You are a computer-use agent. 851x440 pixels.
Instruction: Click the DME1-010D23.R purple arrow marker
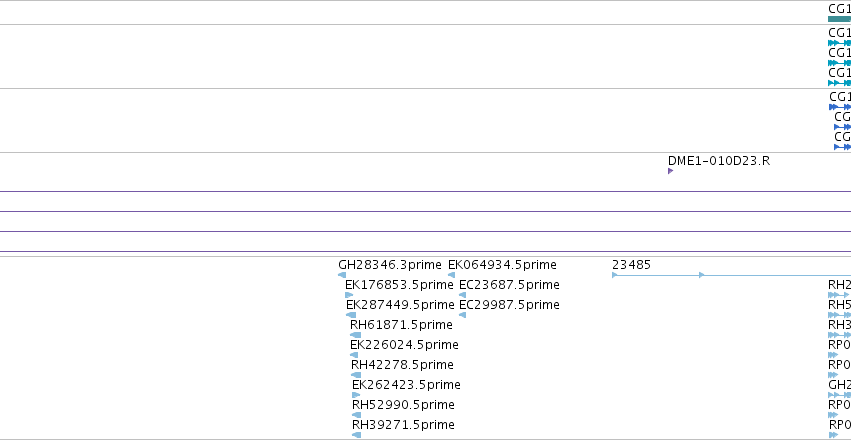[x=670, y=171]
